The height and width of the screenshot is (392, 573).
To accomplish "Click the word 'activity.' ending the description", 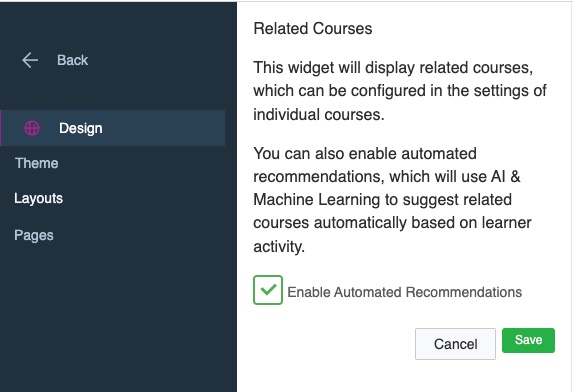I will point(279,247).
